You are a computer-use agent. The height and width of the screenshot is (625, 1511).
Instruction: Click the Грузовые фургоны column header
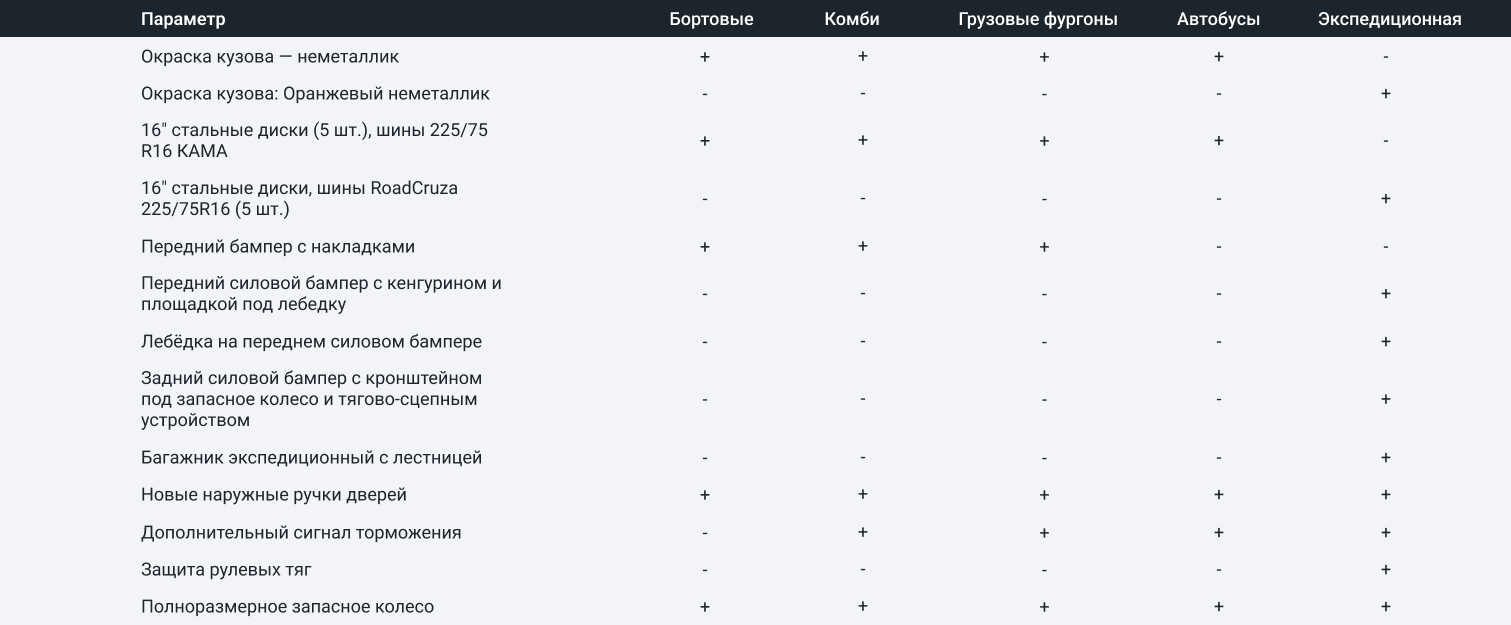point(1037,19)
